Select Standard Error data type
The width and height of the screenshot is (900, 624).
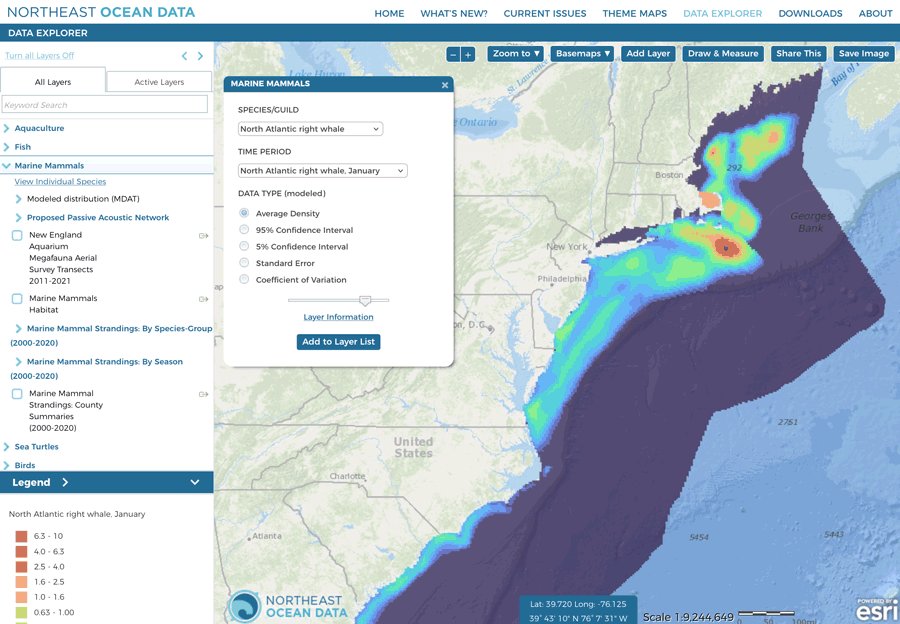pos(244,263)
